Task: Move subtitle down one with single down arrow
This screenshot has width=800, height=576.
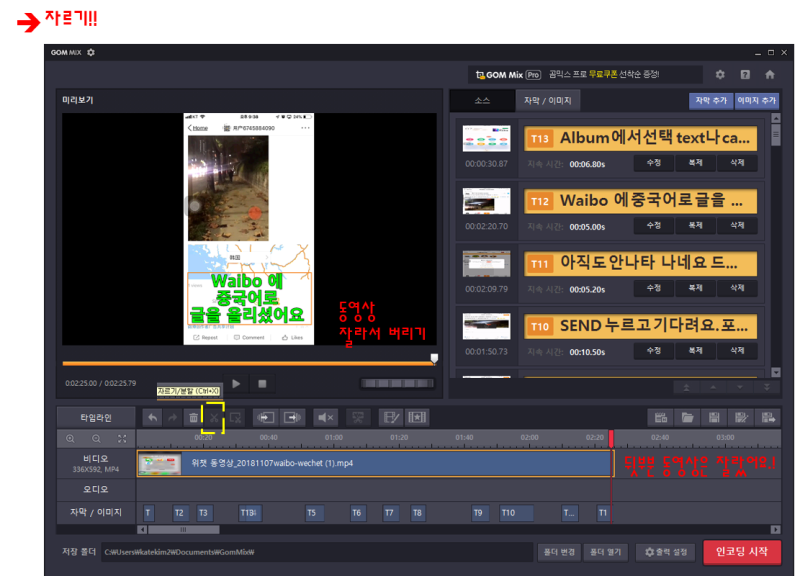Action: coord(740,388)
